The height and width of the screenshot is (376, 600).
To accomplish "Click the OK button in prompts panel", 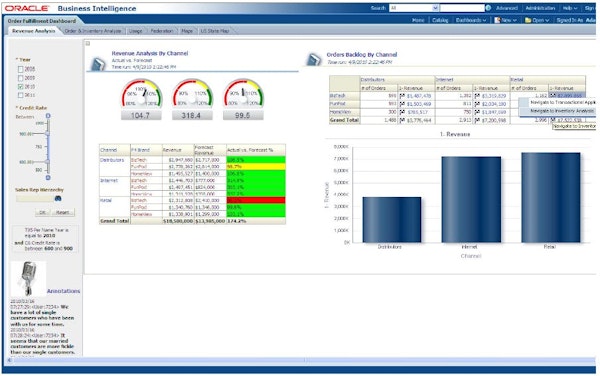I will pos(42,212).
